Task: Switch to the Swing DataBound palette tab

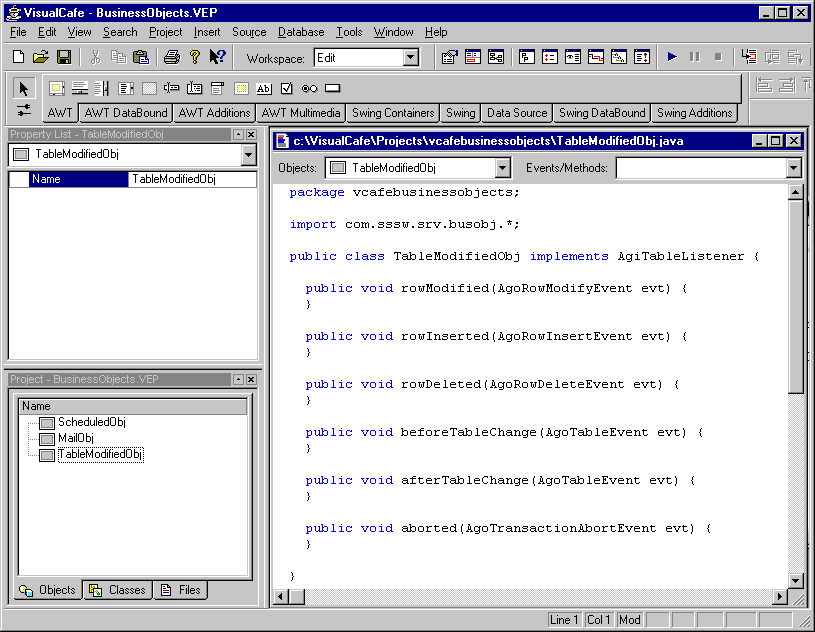Action: 602,113
